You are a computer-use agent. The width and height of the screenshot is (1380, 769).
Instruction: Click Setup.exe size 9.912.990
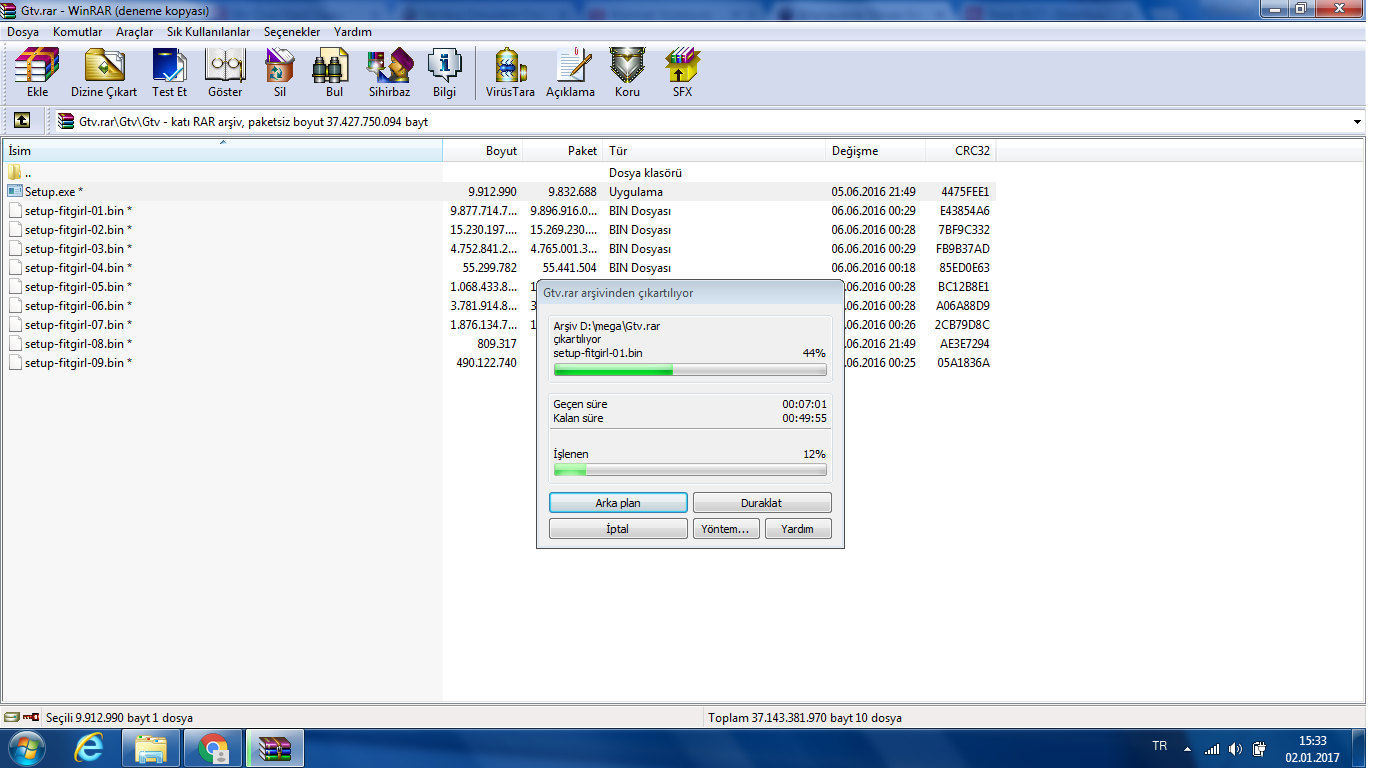pyautogui.click(x=493, y=192)
